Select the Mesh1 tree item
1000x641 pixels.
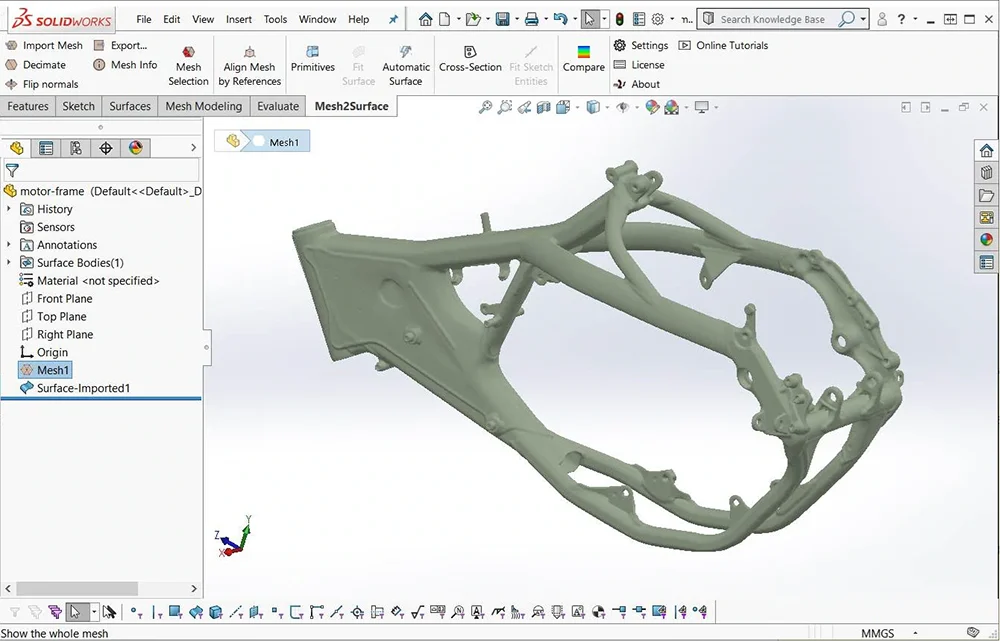click(x=53, y=370)
